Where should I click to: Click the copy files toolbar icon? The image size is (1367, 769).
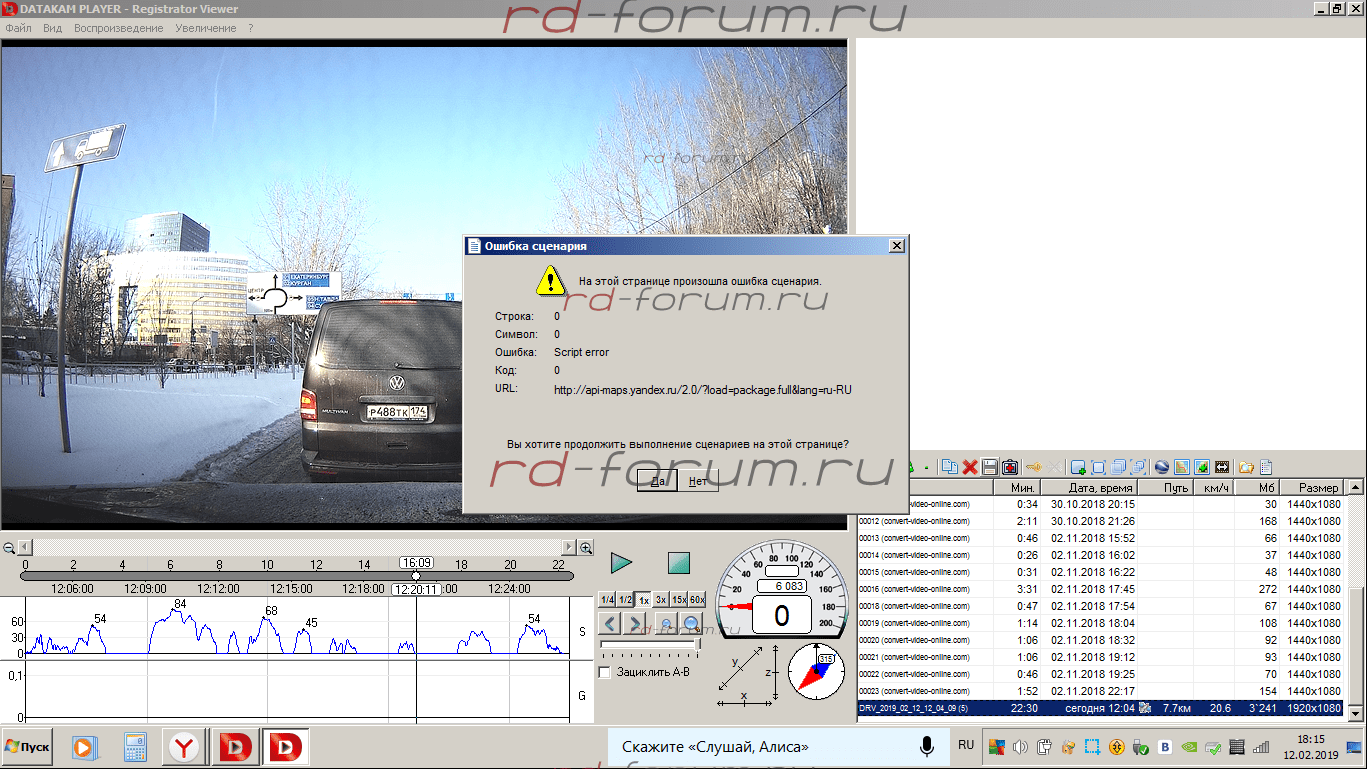click(x=949, y=467)
